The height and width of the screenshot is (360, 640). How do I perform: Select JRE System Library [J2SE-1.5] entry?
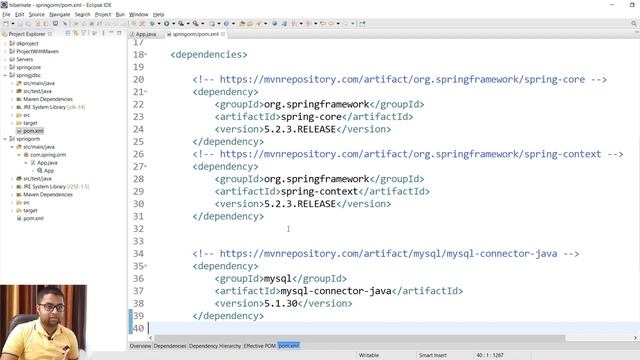click(56, 187)
